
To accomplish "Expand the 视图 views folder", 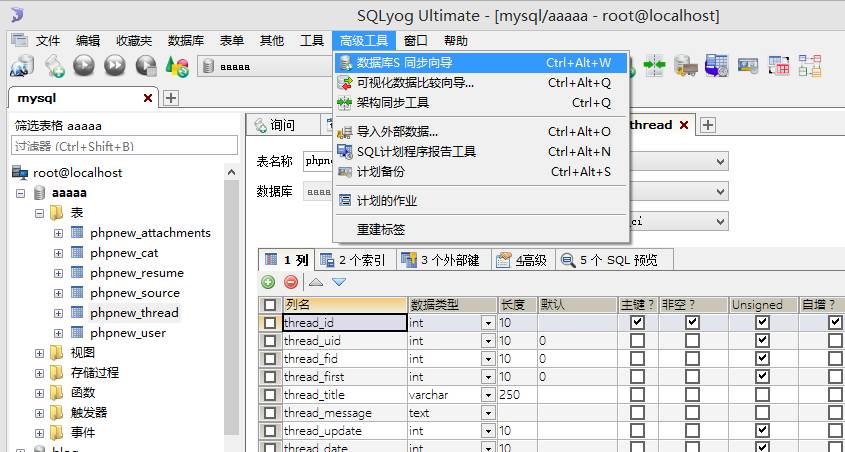I will [x=39, y=353].
